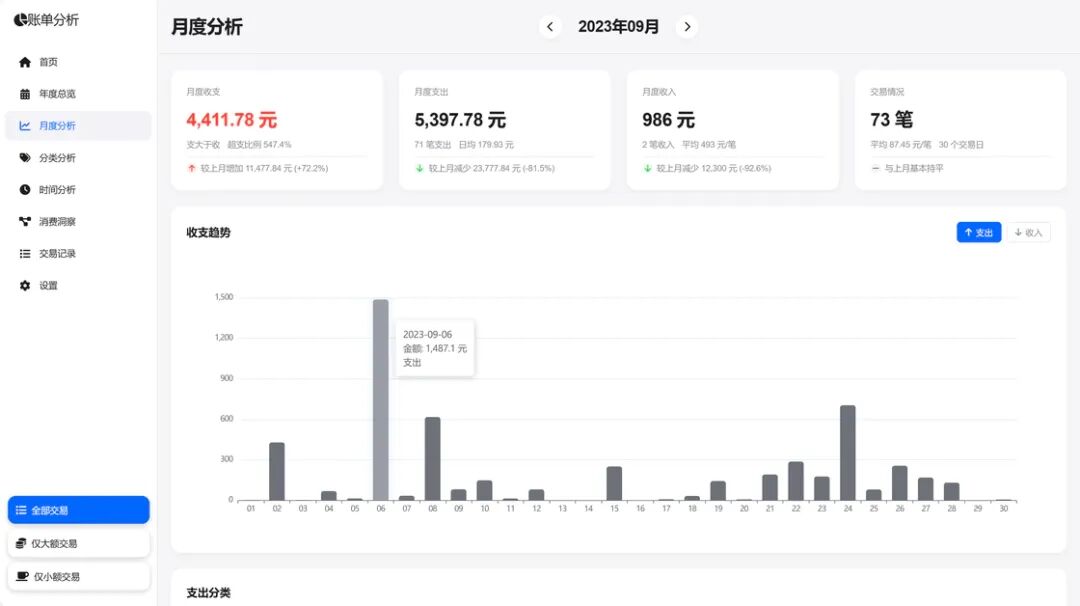Open 时间分析 in the sidebar
This screenshot has width=1080, height=606.
[79, 189]
